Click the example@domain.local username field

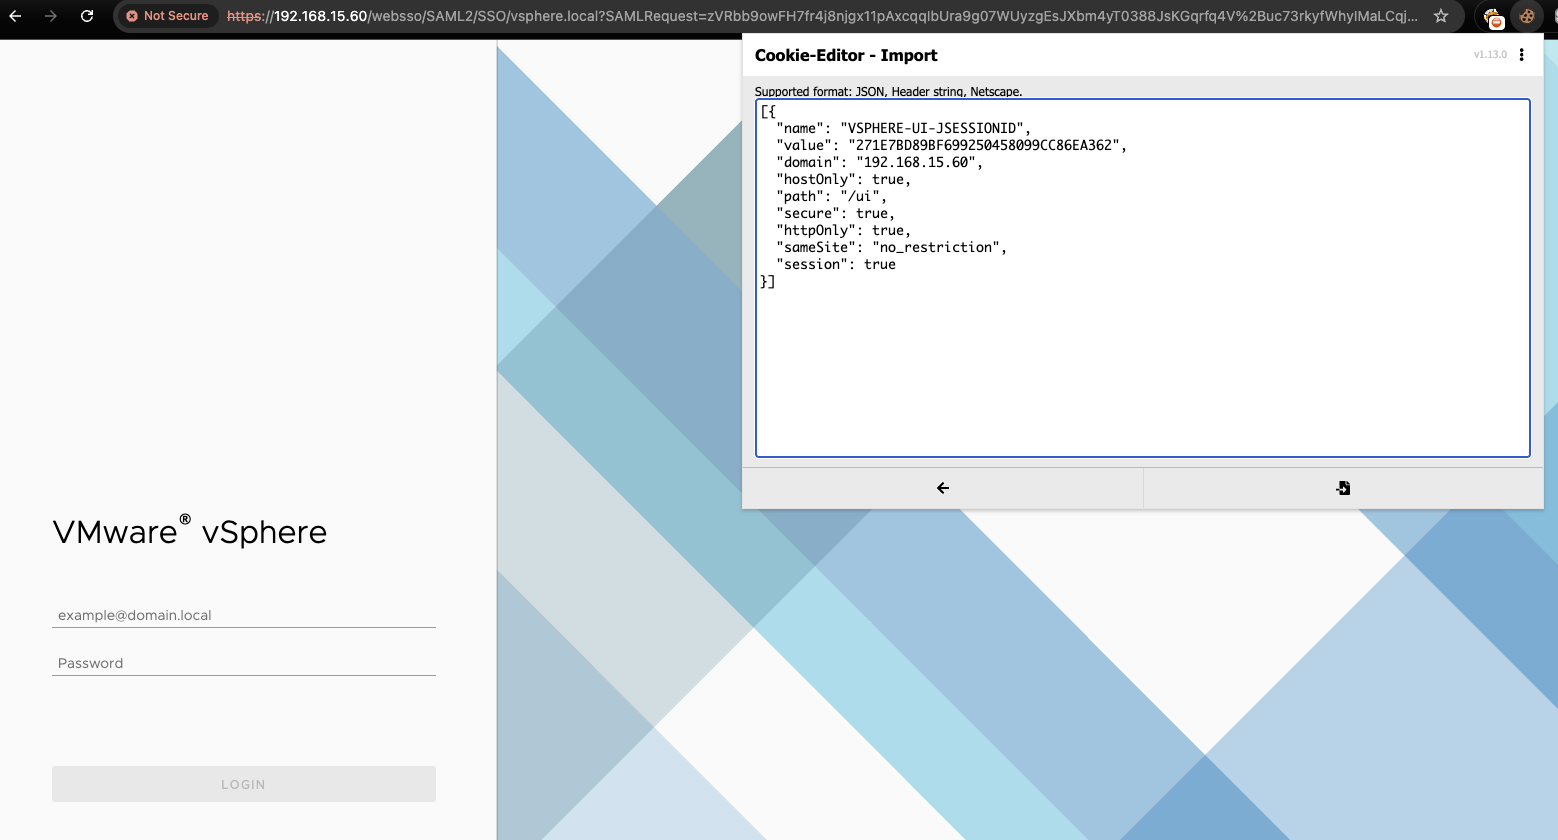click(244, 615)
